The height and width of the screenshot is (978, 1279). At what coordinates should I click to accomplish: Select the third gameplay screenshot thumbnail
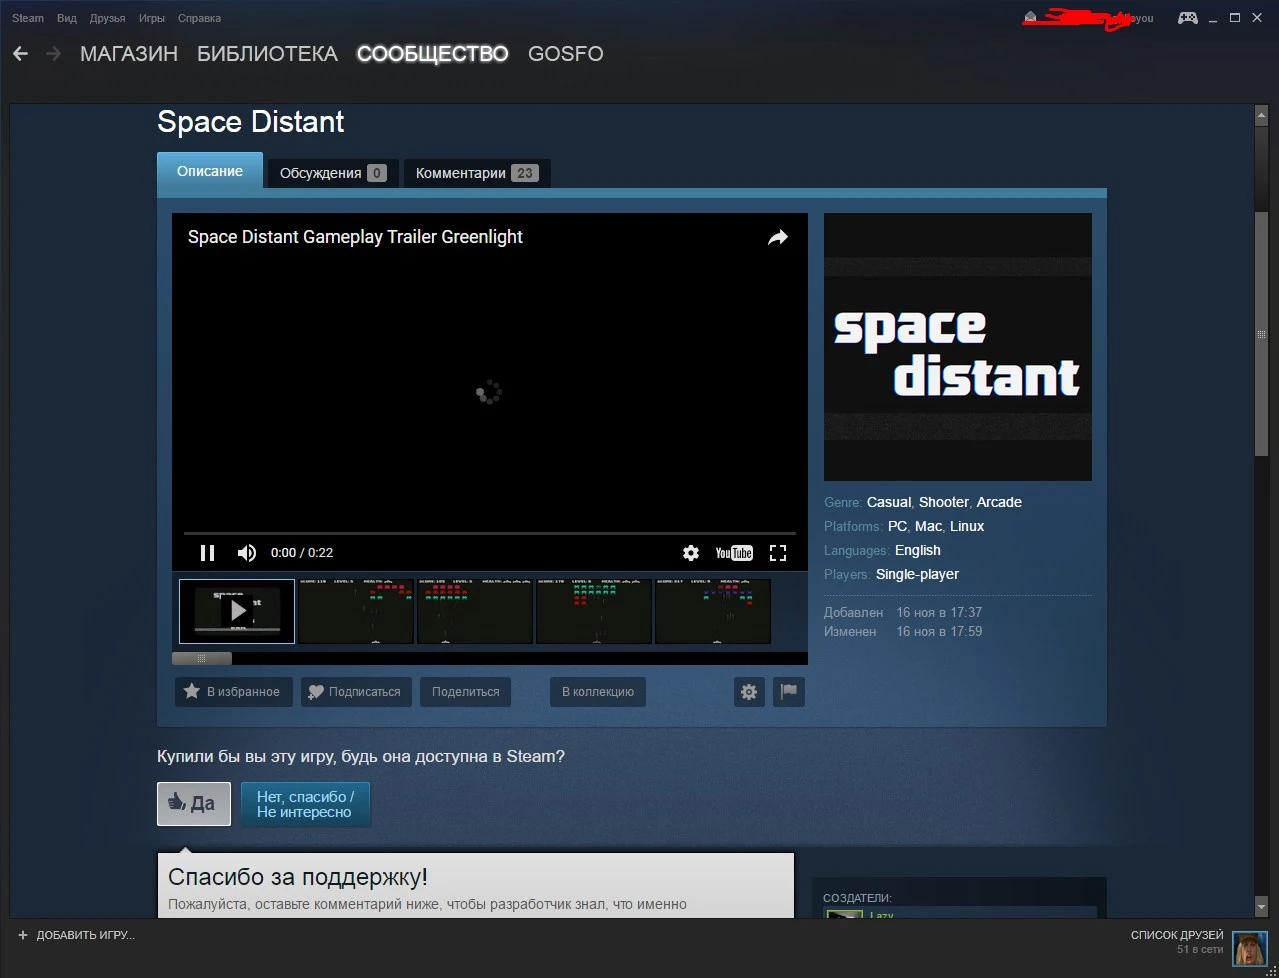click(594, 610)
